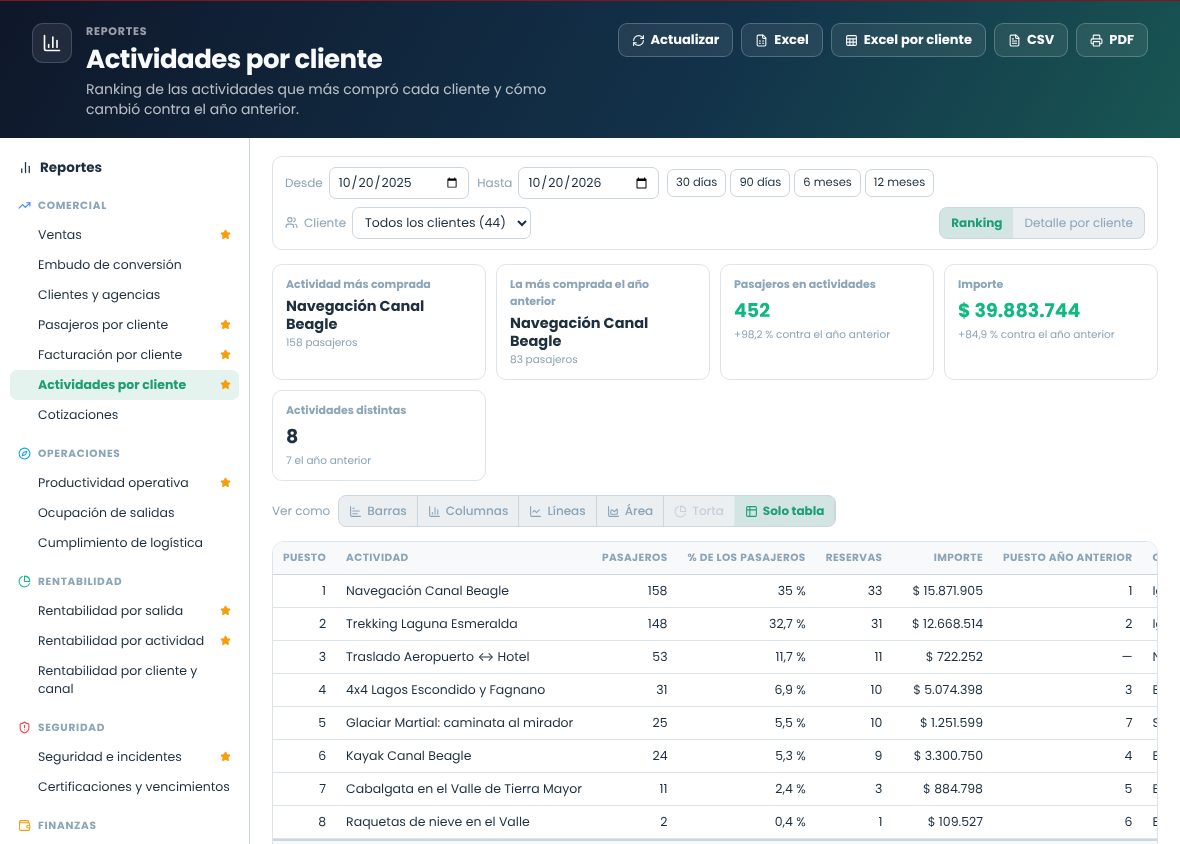1180x844 pixels.
Task: Open the Todos los clientes dropdown
Action: coord(442,223)
